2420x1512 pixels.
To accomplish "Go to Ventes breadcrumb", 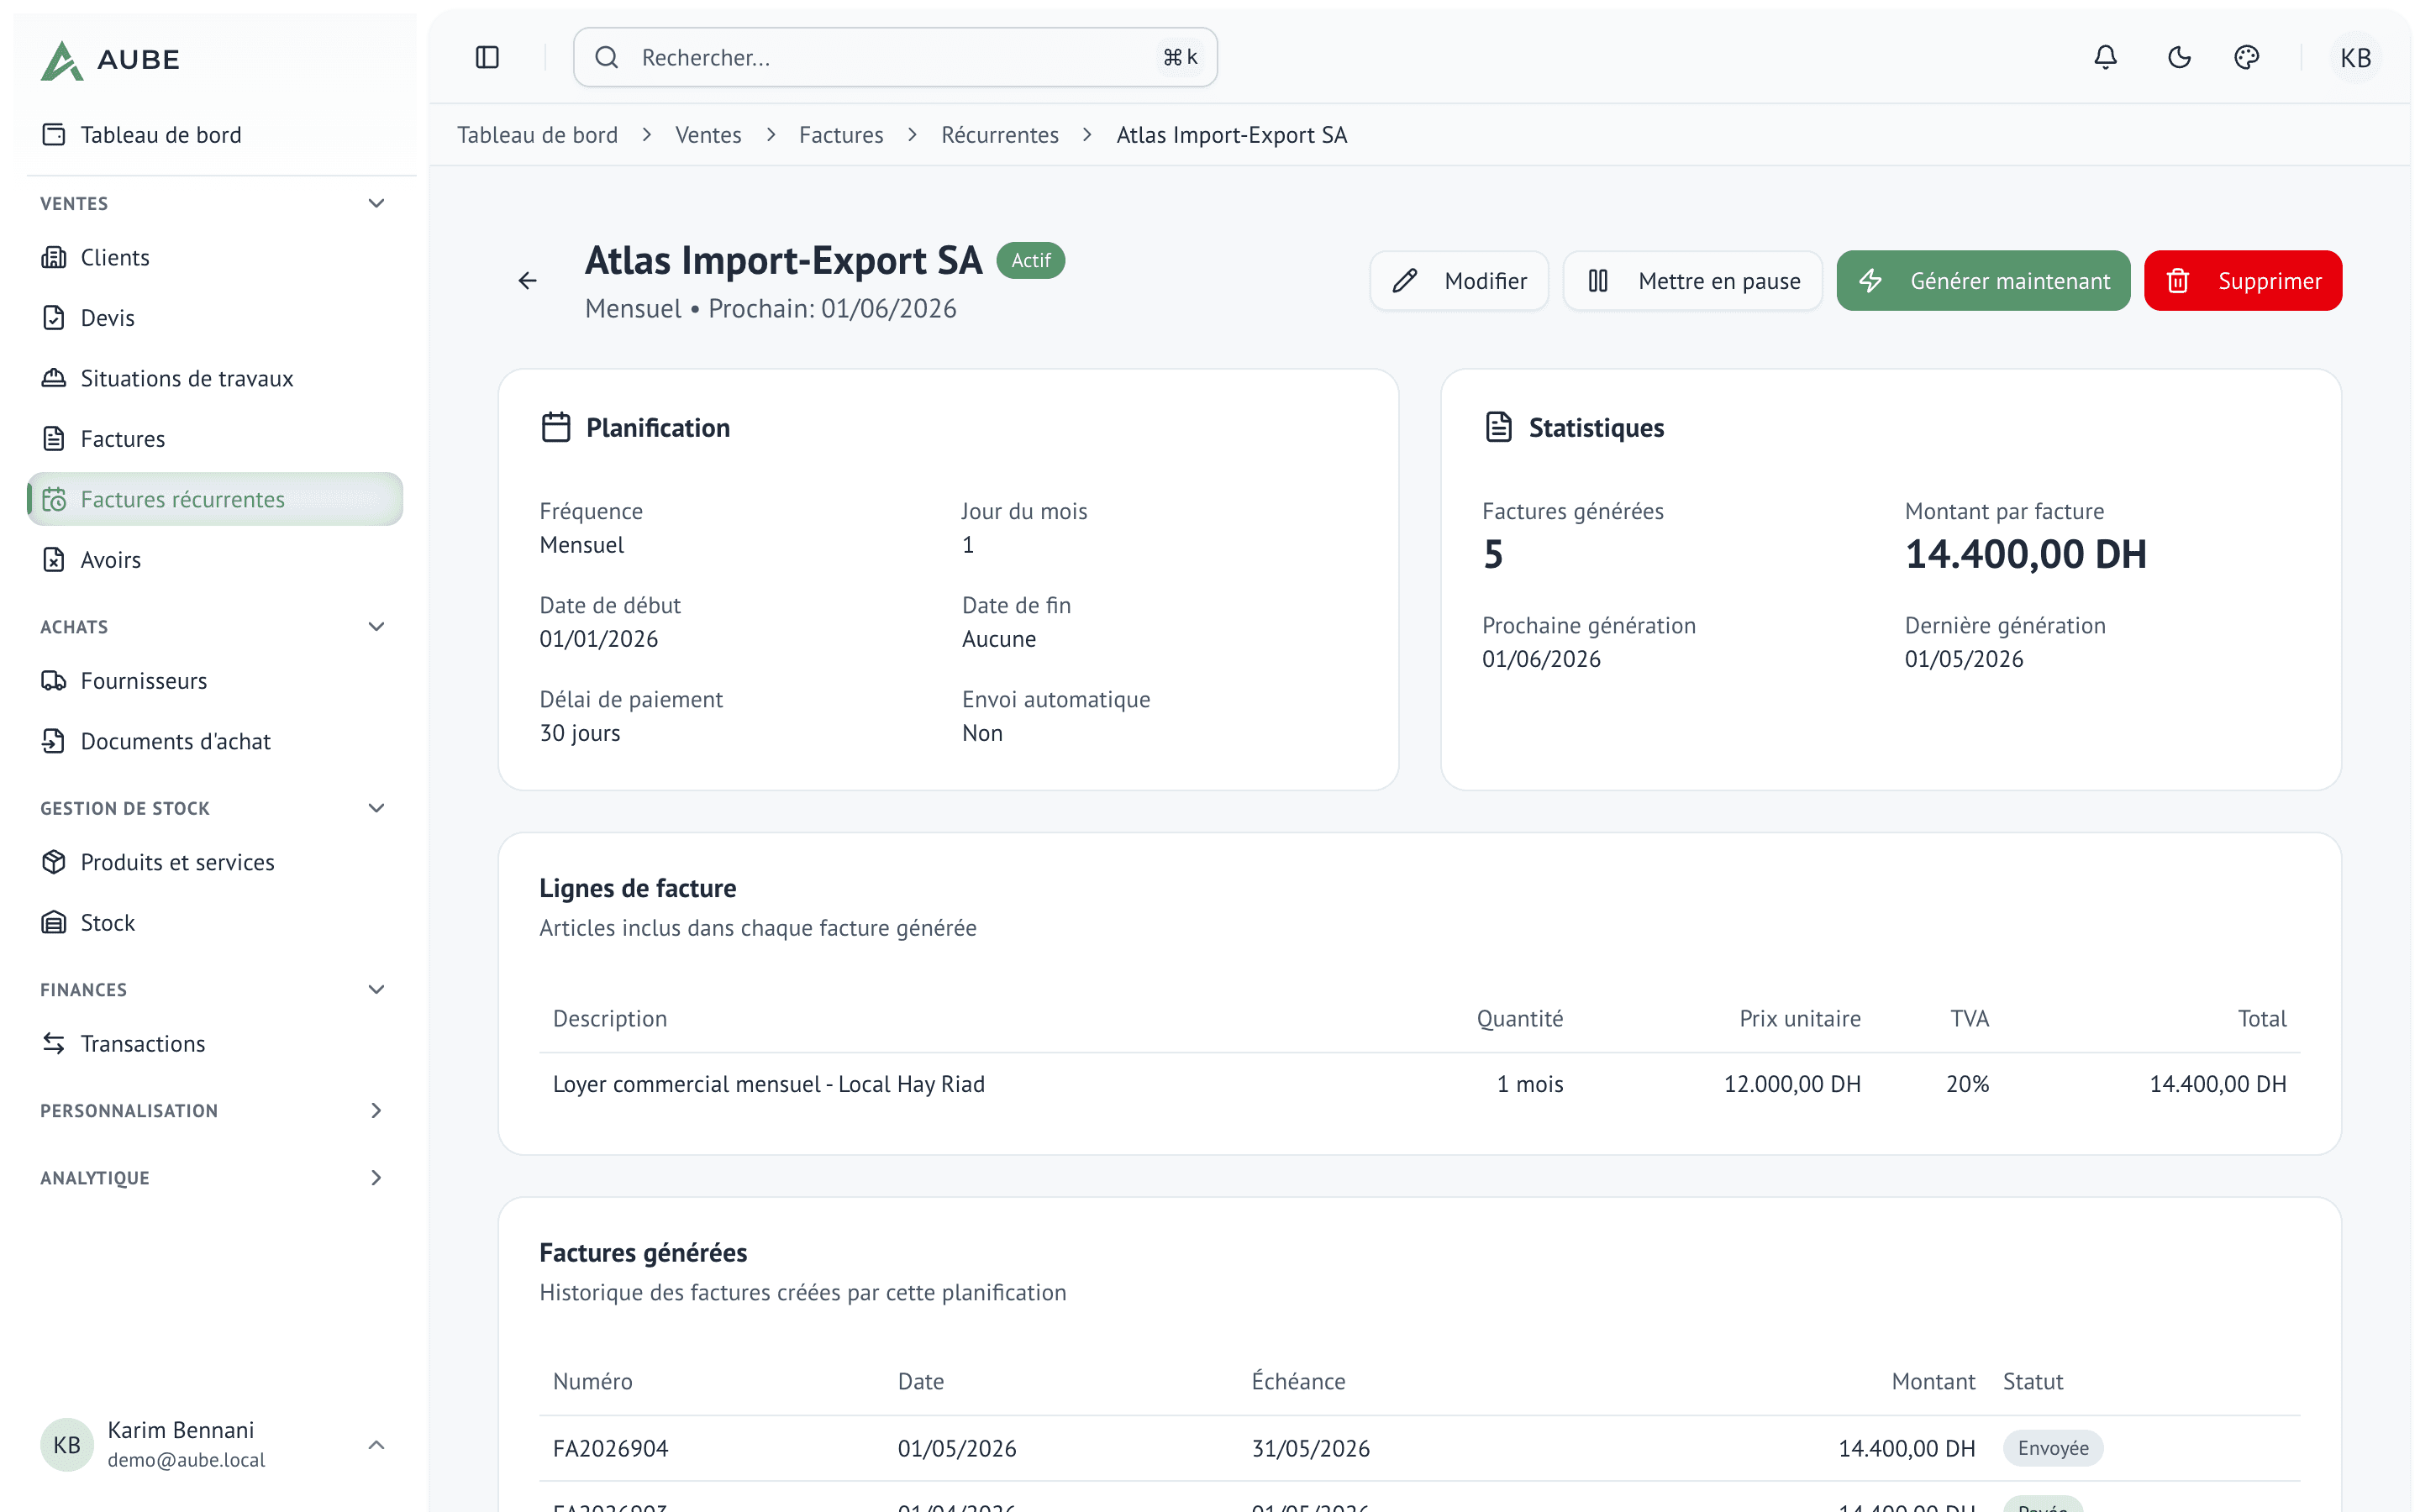I will (708, 135).
